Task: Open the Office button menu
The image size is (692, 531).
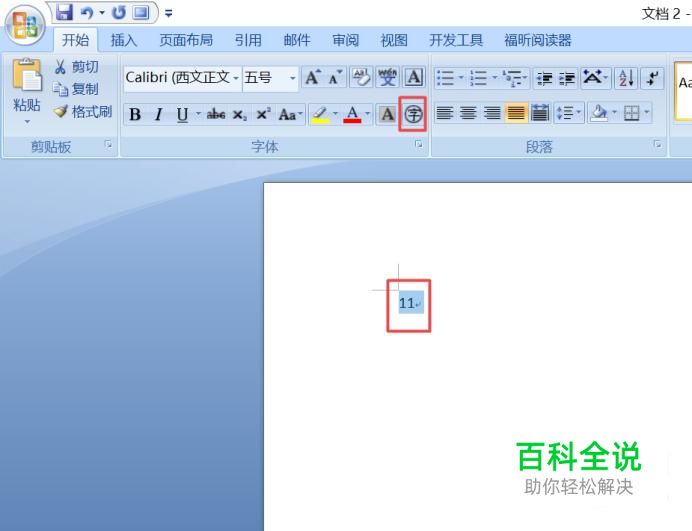Action: tap(25, 25)
